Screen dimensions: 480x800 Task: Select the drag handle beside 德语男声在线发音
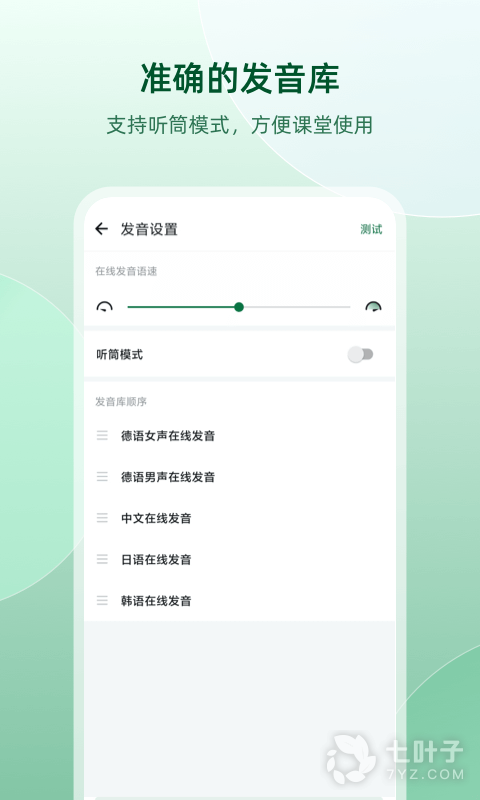click(102, 477)
